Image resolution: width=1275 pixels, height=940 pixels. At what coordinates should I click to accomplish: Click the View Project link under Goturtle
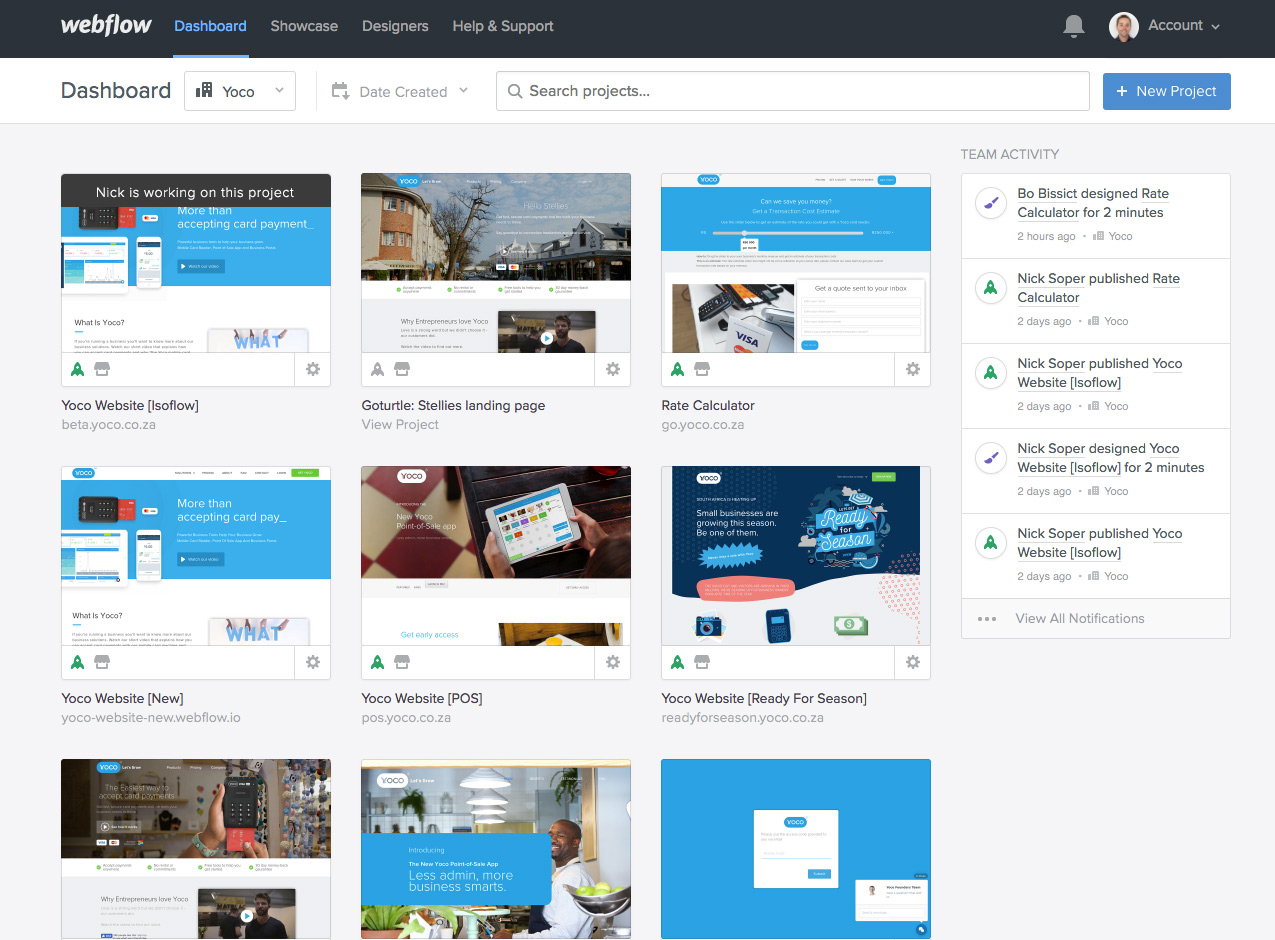point(400,425)
